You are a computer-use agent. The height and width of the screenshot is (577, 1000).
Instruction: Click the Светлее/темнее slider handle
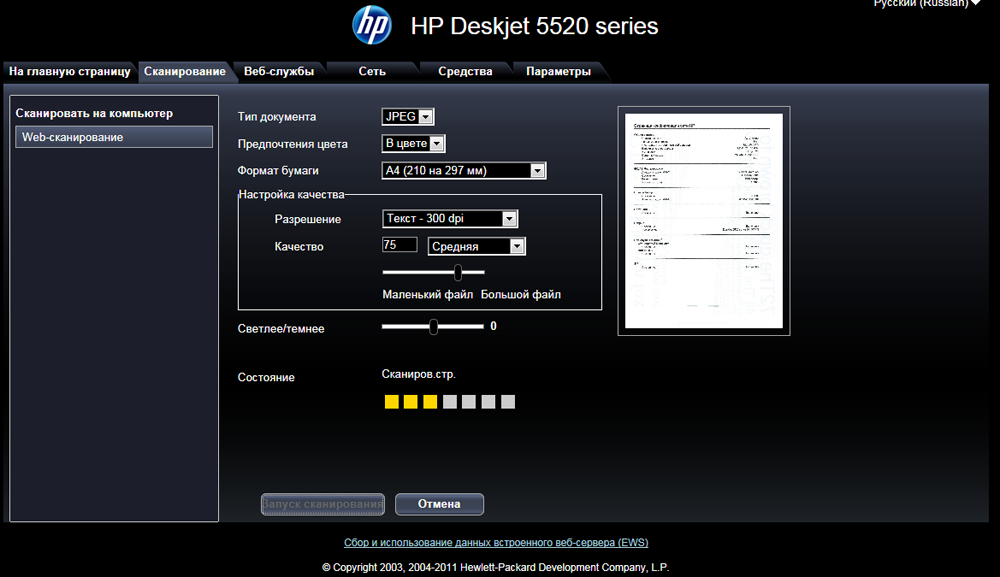point(434,327)
